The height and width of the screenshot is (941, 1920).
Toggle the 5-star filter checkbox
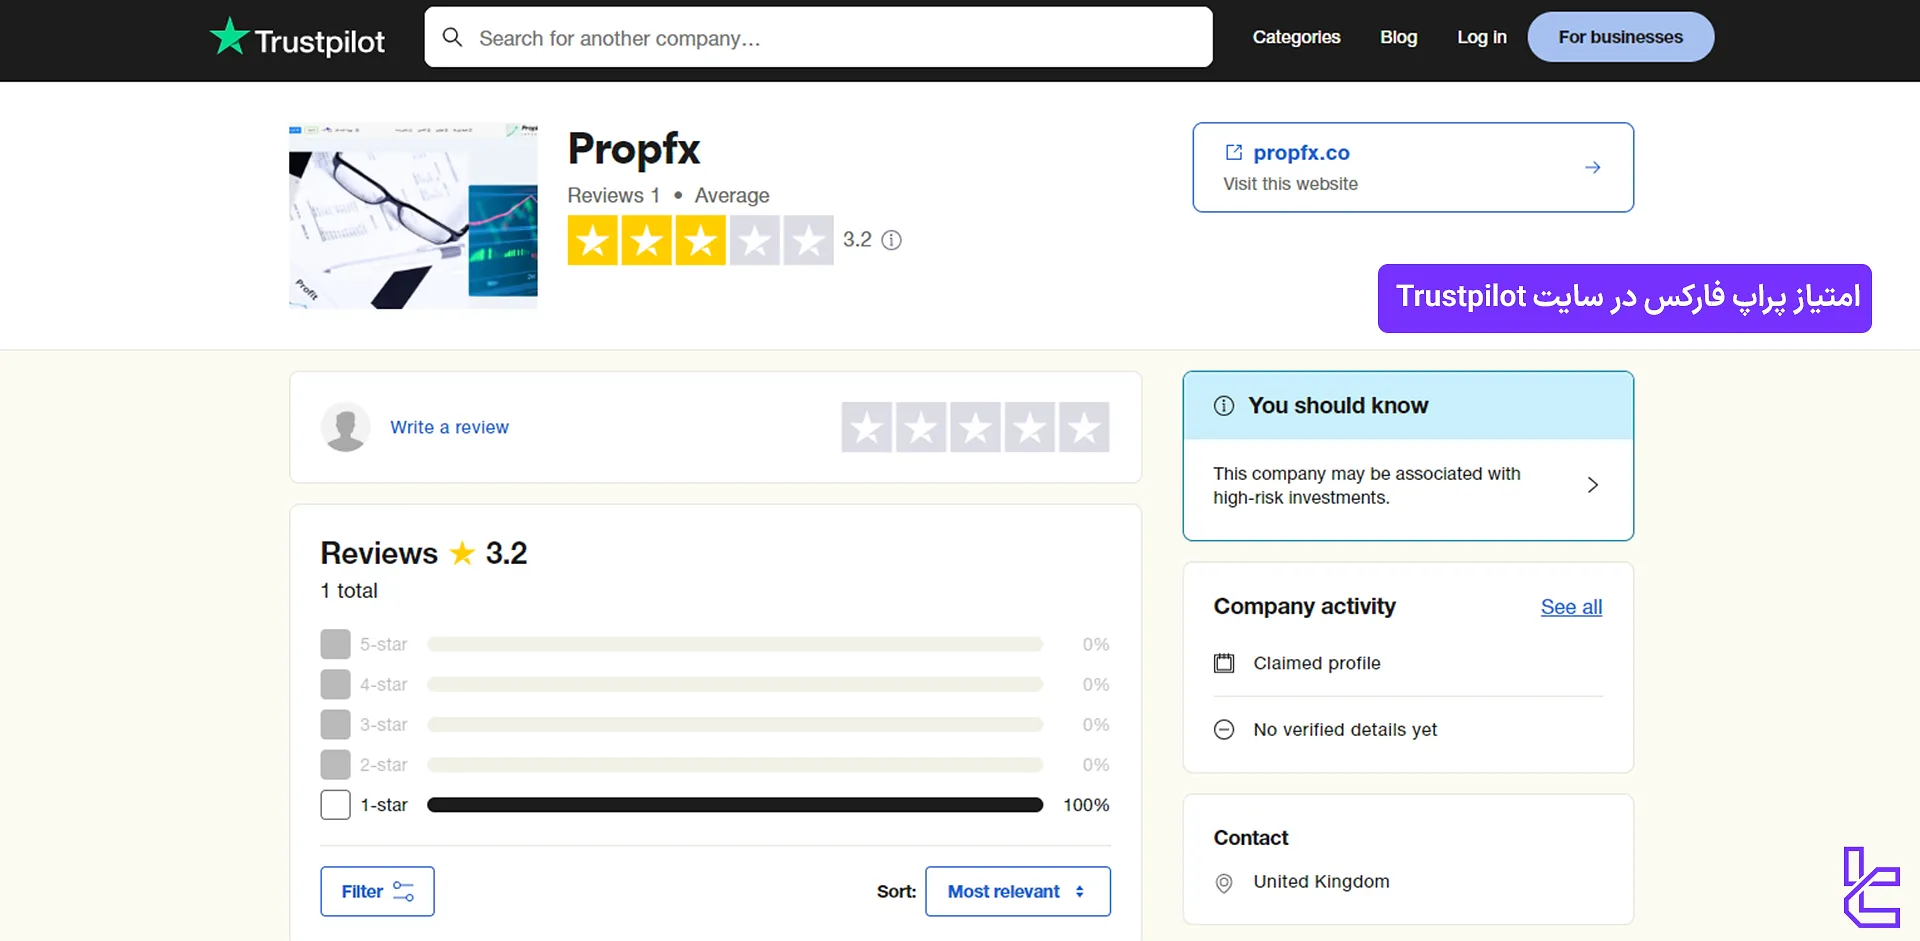point(336,644)
